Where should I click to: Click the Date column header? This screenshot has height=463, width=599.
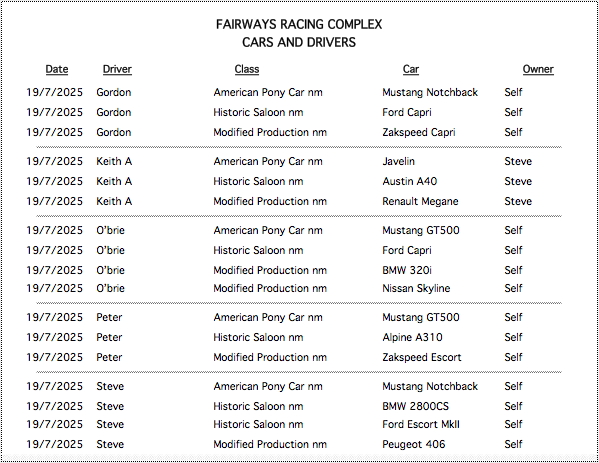click(57, 69)
